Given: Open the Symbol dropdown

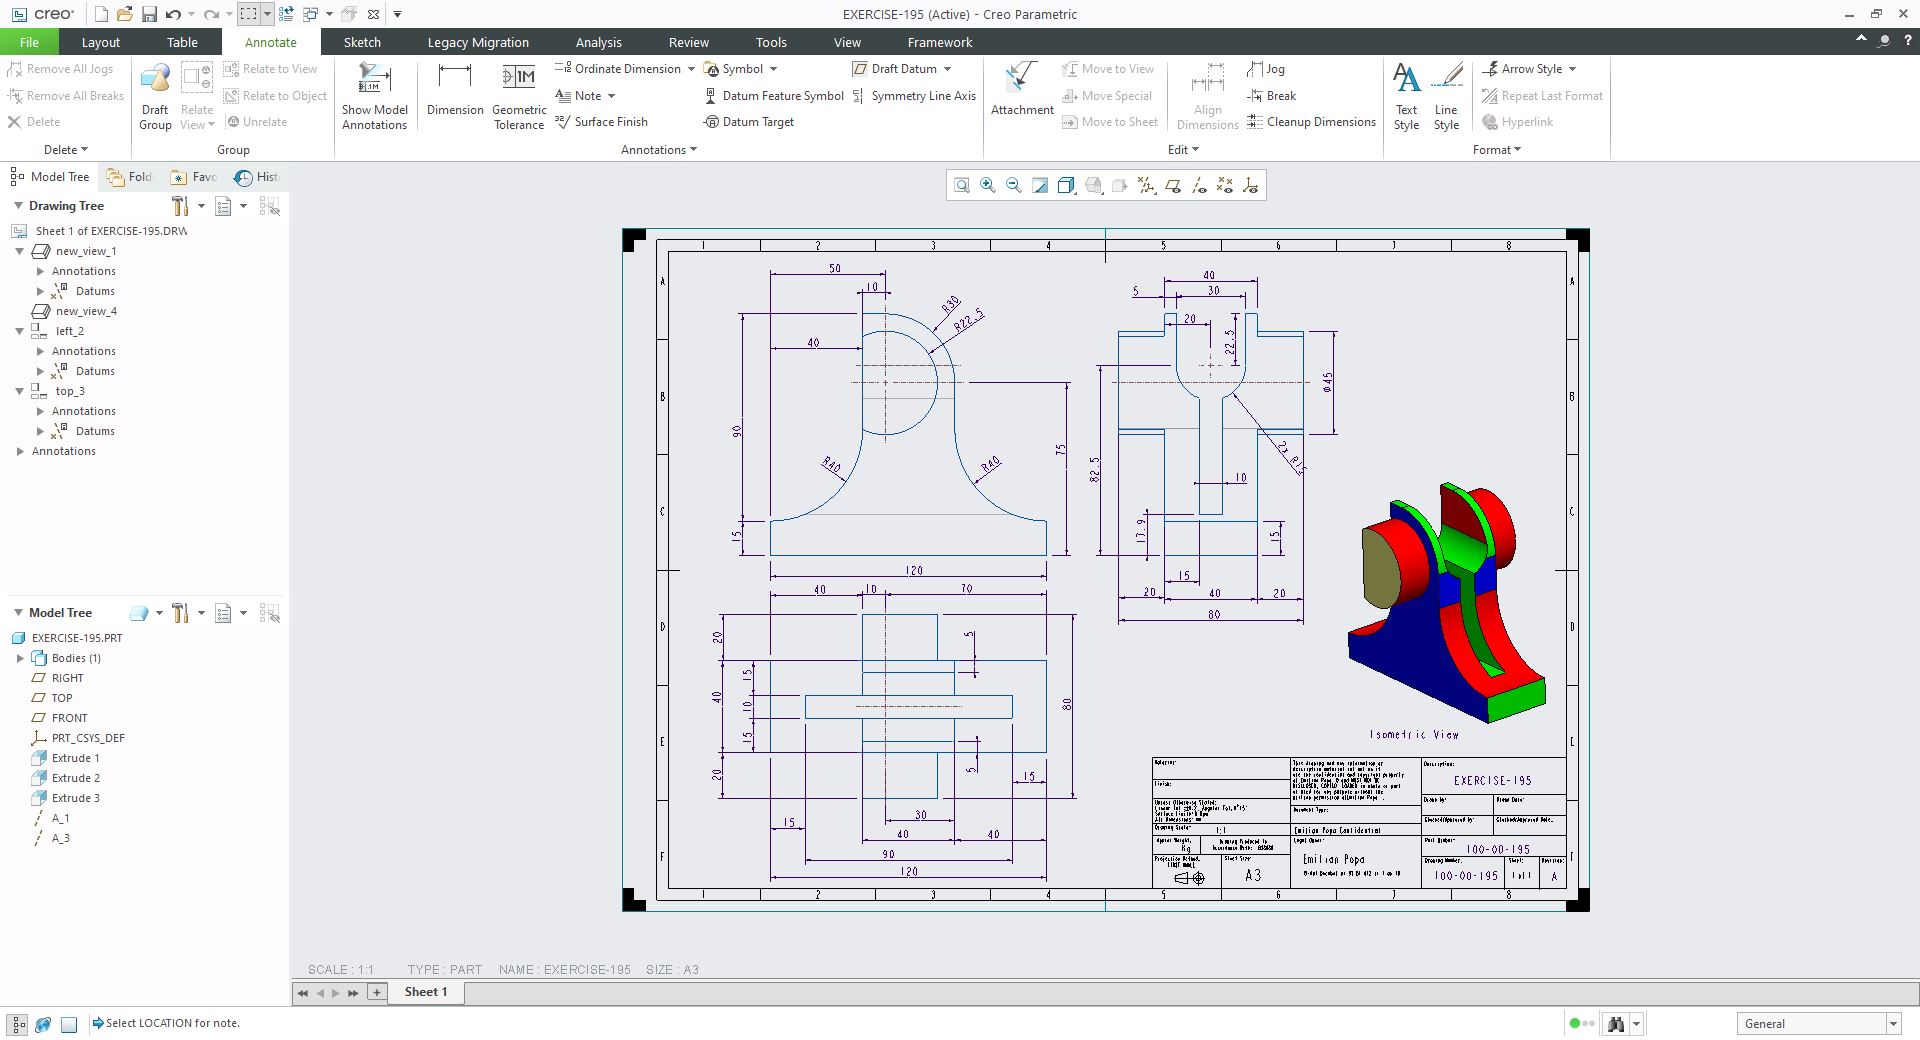Looking at the screenshot, I should [x=773, y=69].
